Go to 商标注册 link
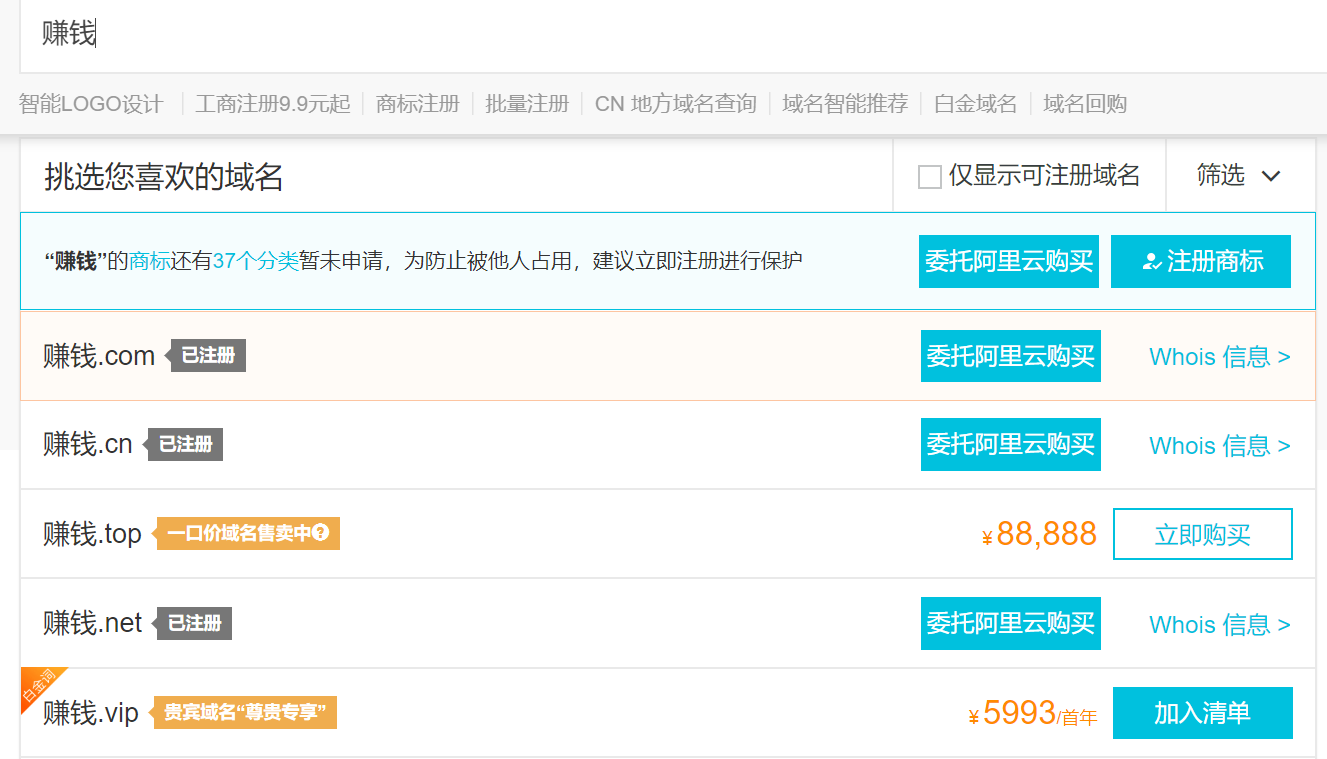Viewport: 1327px width, 759px height. click(418, 104)
